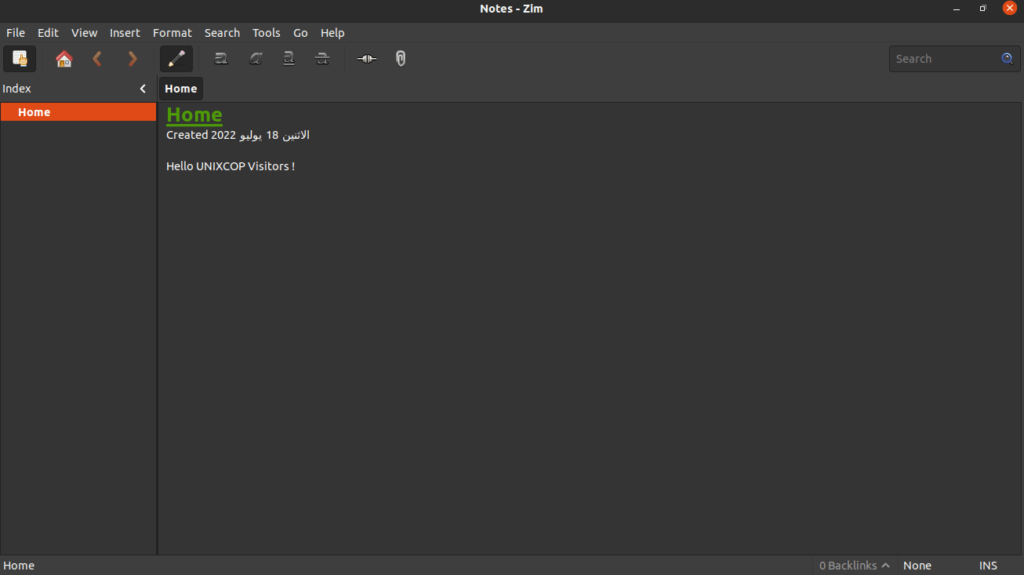
Task: Click 'Hello UNIXCOP Visitors !' text
Action: (231, 167)
